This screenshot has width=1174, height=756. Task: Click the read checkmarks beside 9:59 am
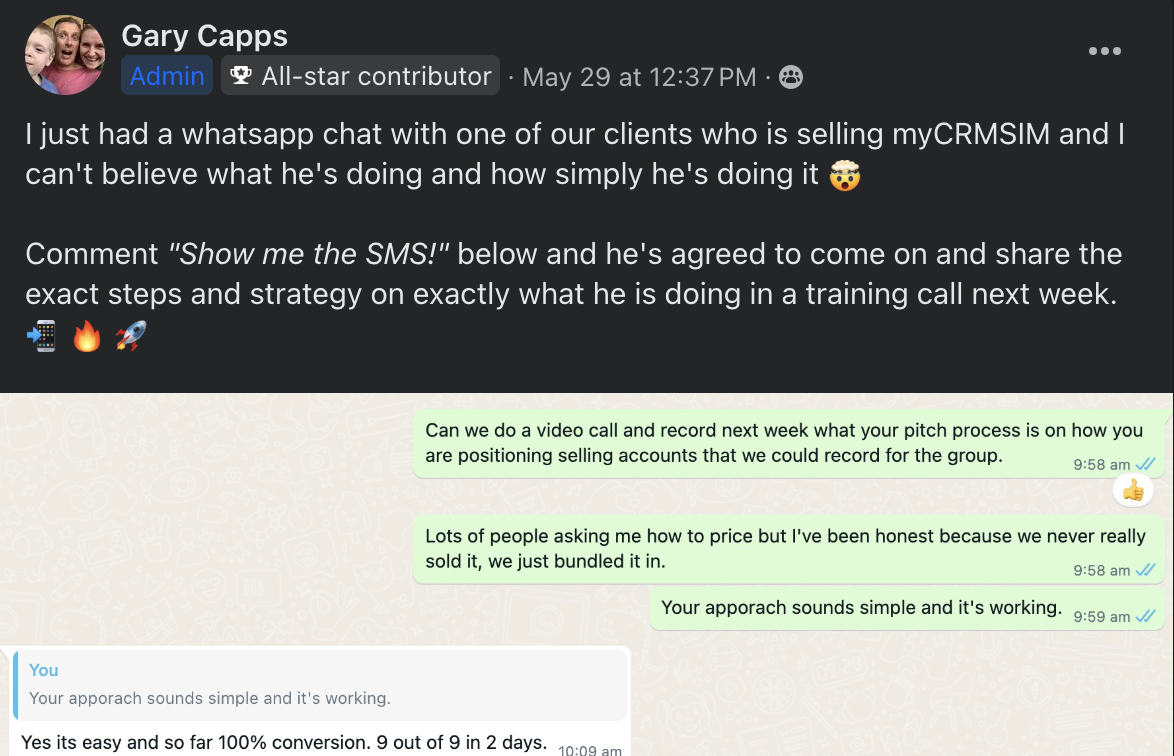pyautogui.click(x=1145, y=616)
